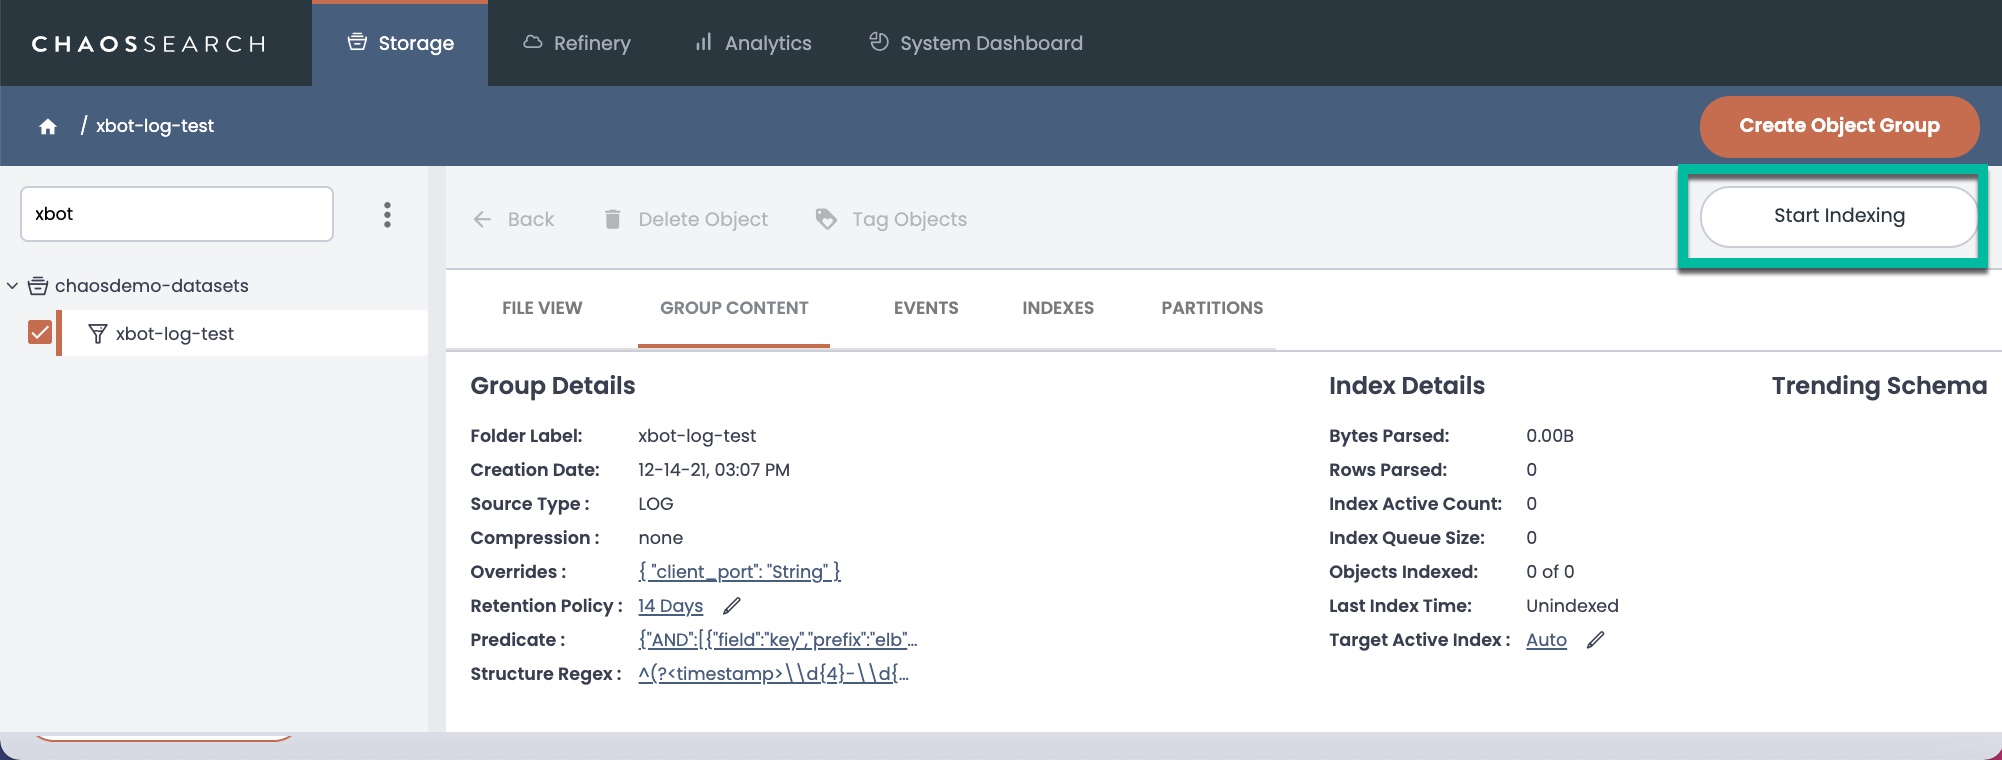2002x760 pixels.
Task: Click the '0 of 0' objects indexed value
Action: pos(1550,572)
